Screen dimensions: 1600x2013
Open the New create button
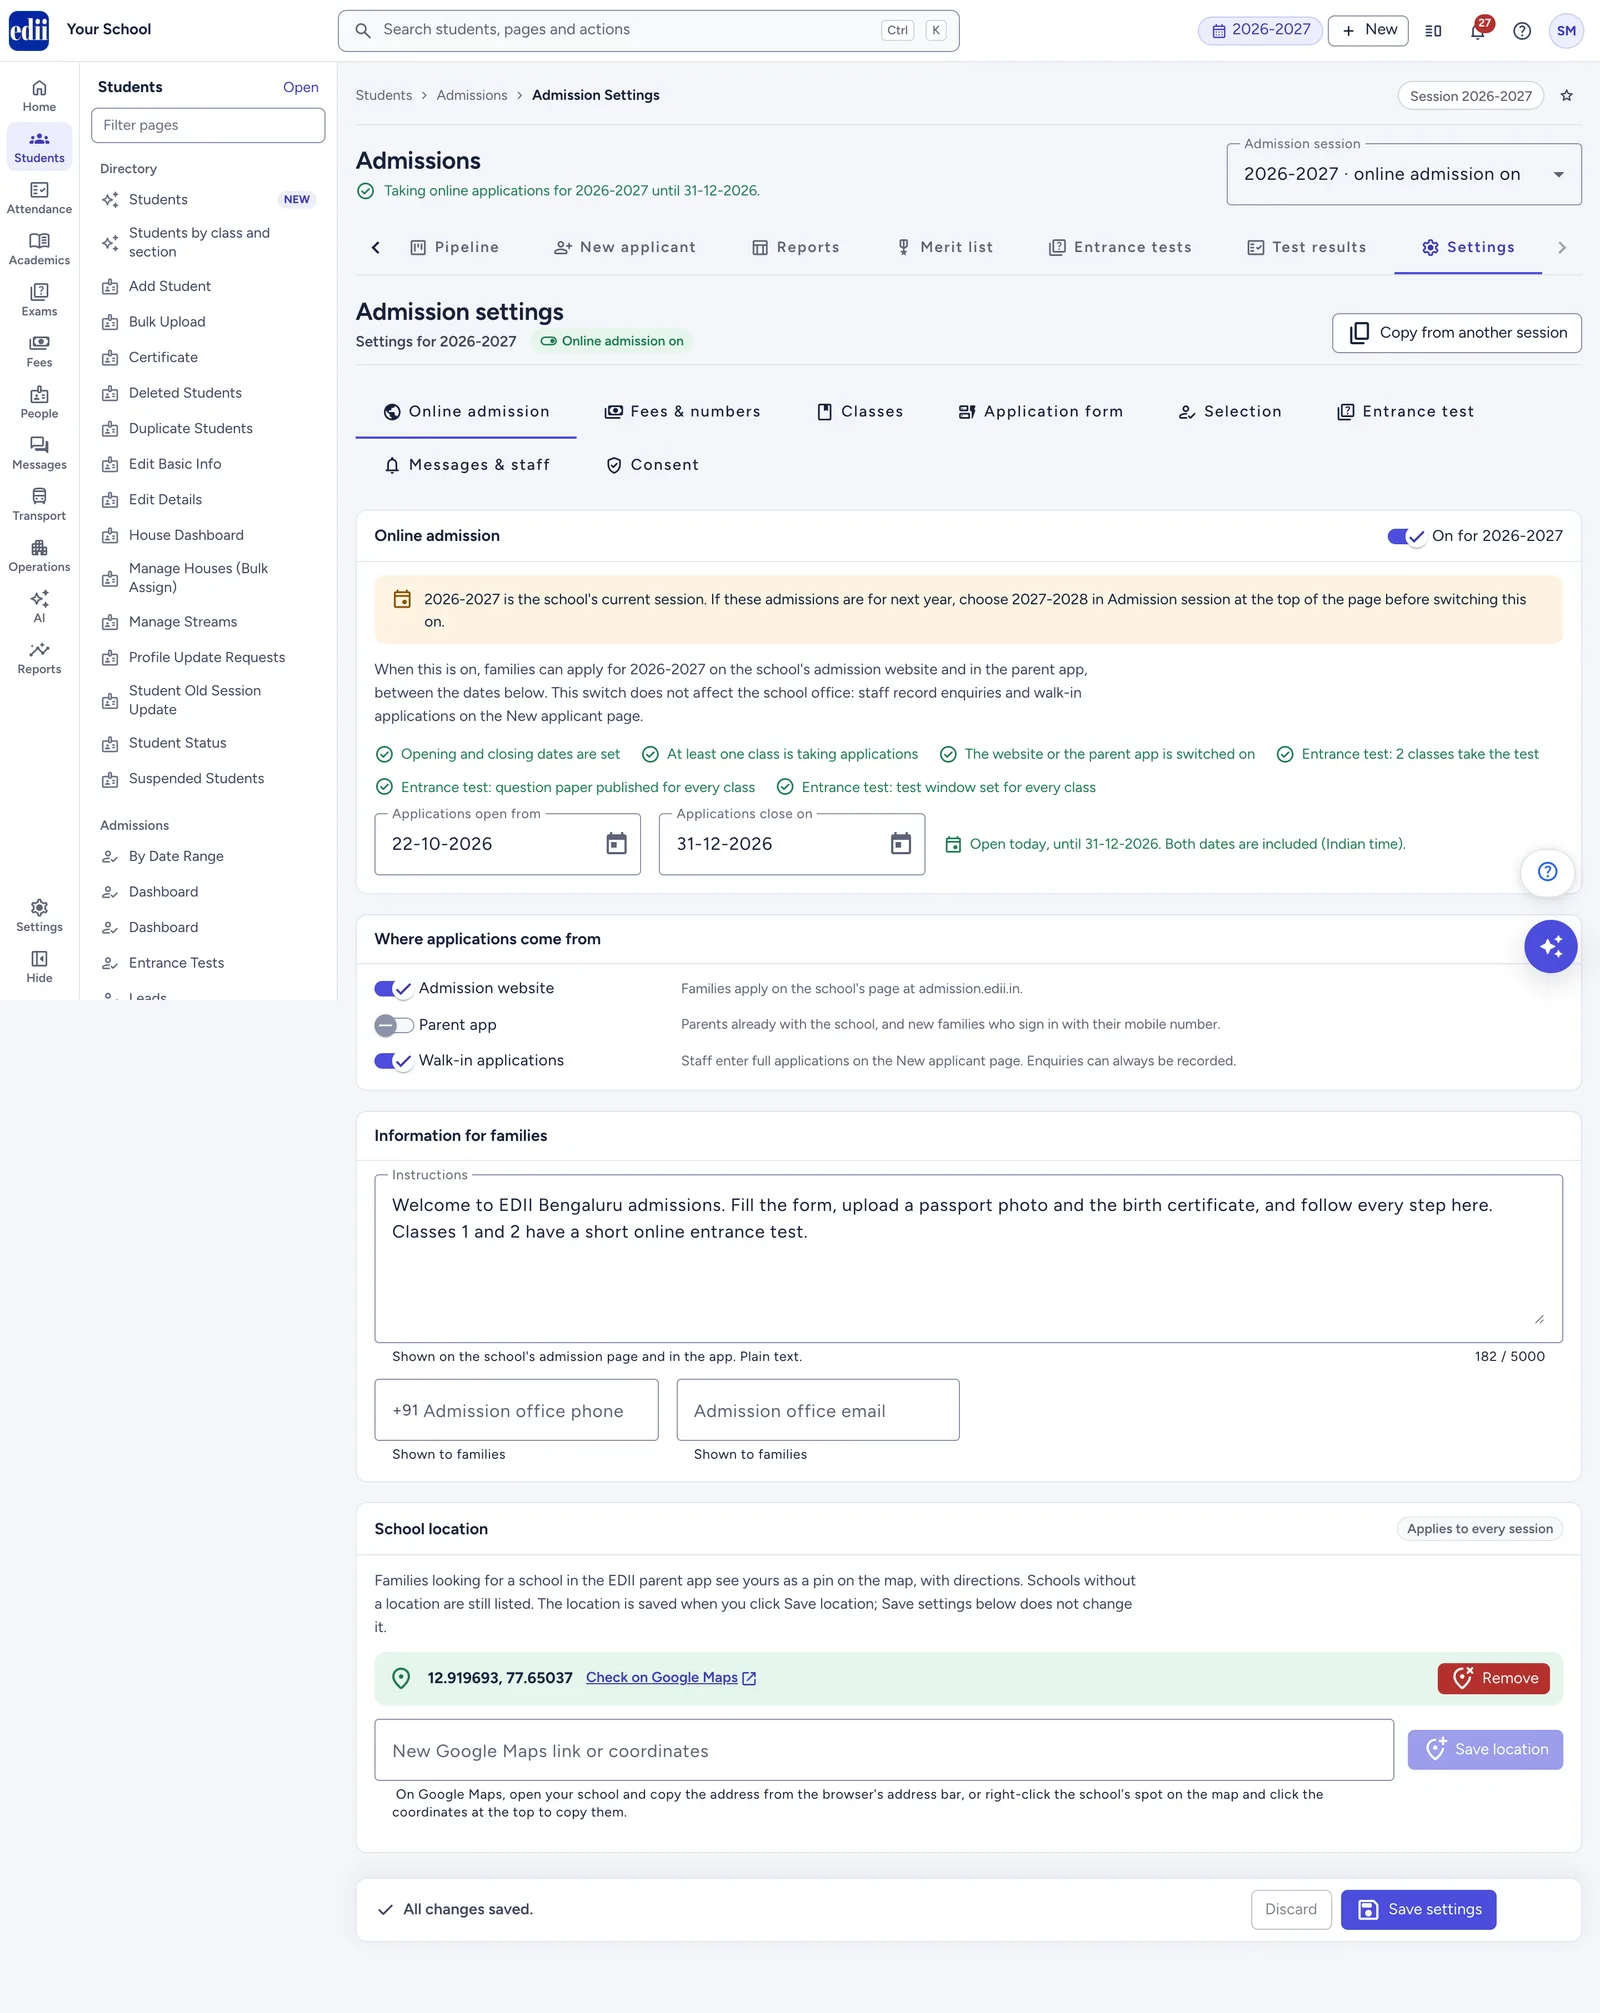coord(1368,31)
